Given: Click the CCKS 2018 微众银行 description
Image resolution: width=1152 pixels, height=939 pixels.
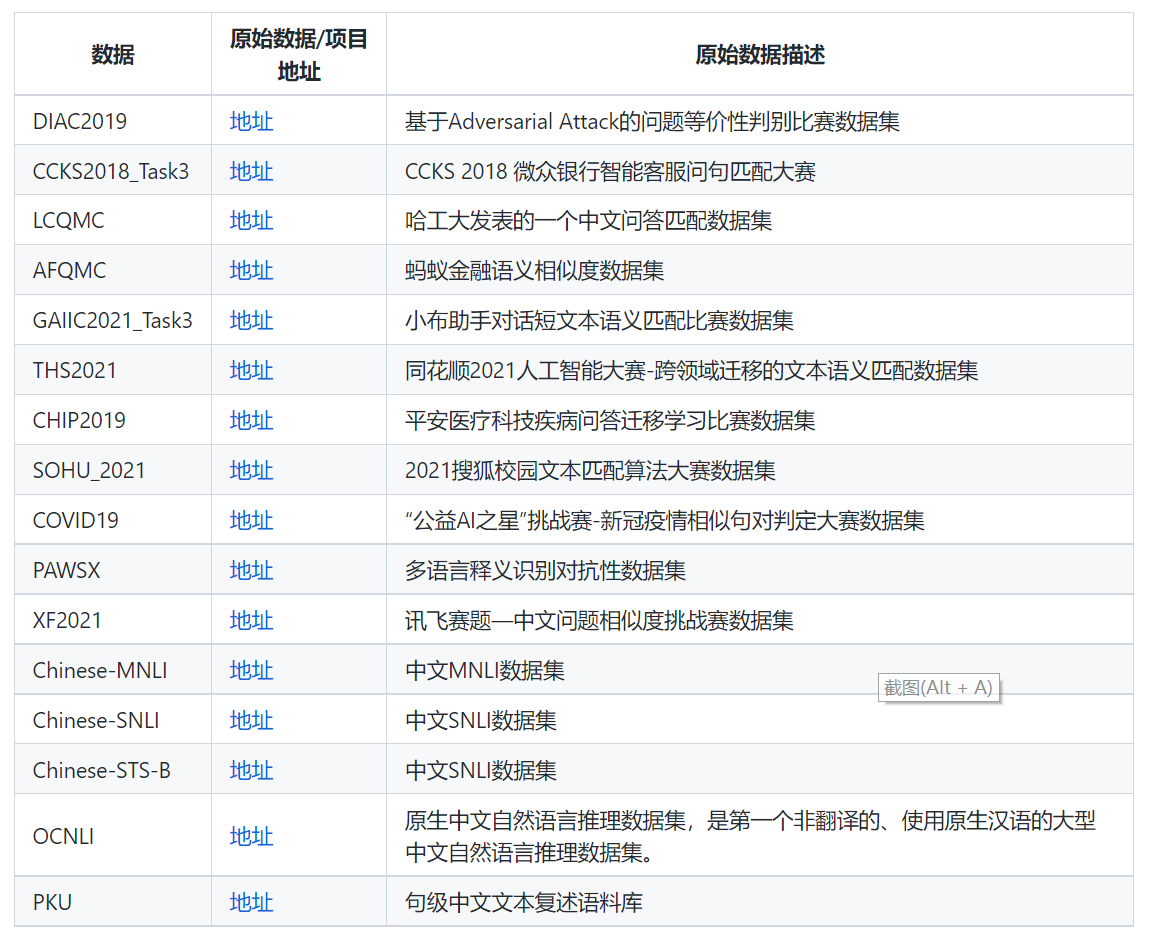Looking at the screenshot, I should click(610, 171).
